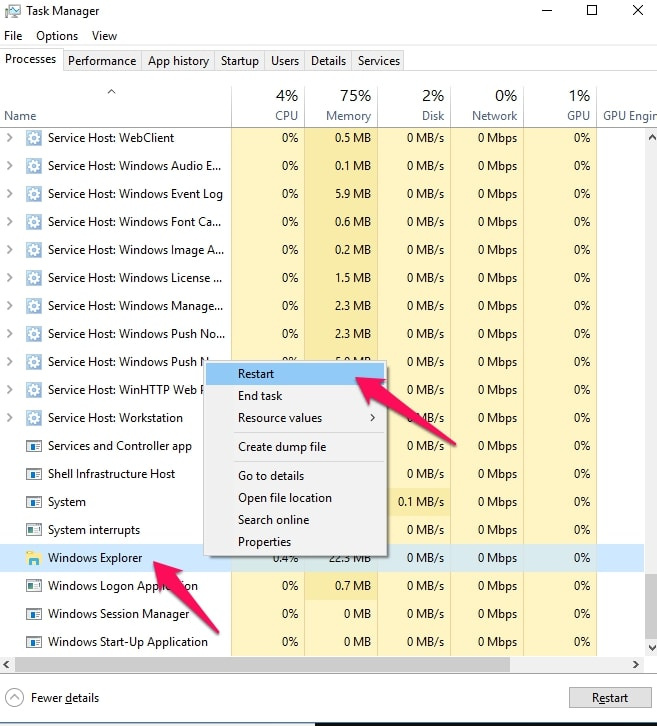
Task: Select End task in context menu
Action: 260,396
